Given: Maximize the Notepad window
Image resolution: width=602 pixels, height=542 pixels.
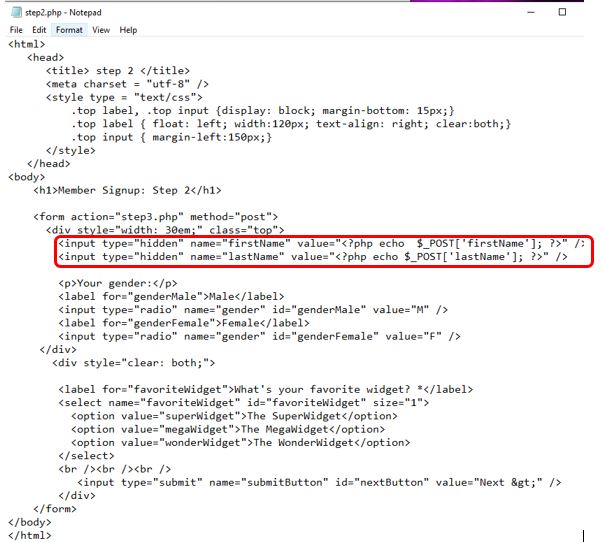Looking at the screenshot, I should point(562,12).
